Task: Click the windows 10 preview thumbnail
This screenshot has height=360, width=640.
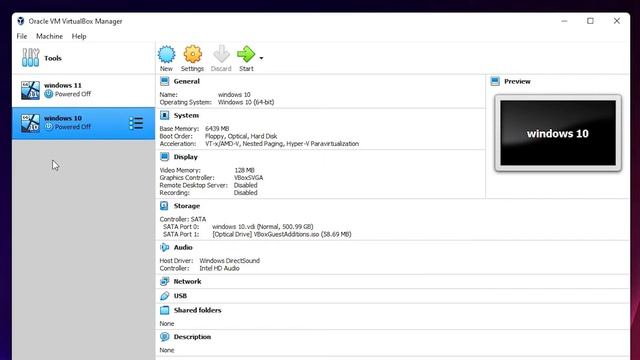Action: click(558, 133)
